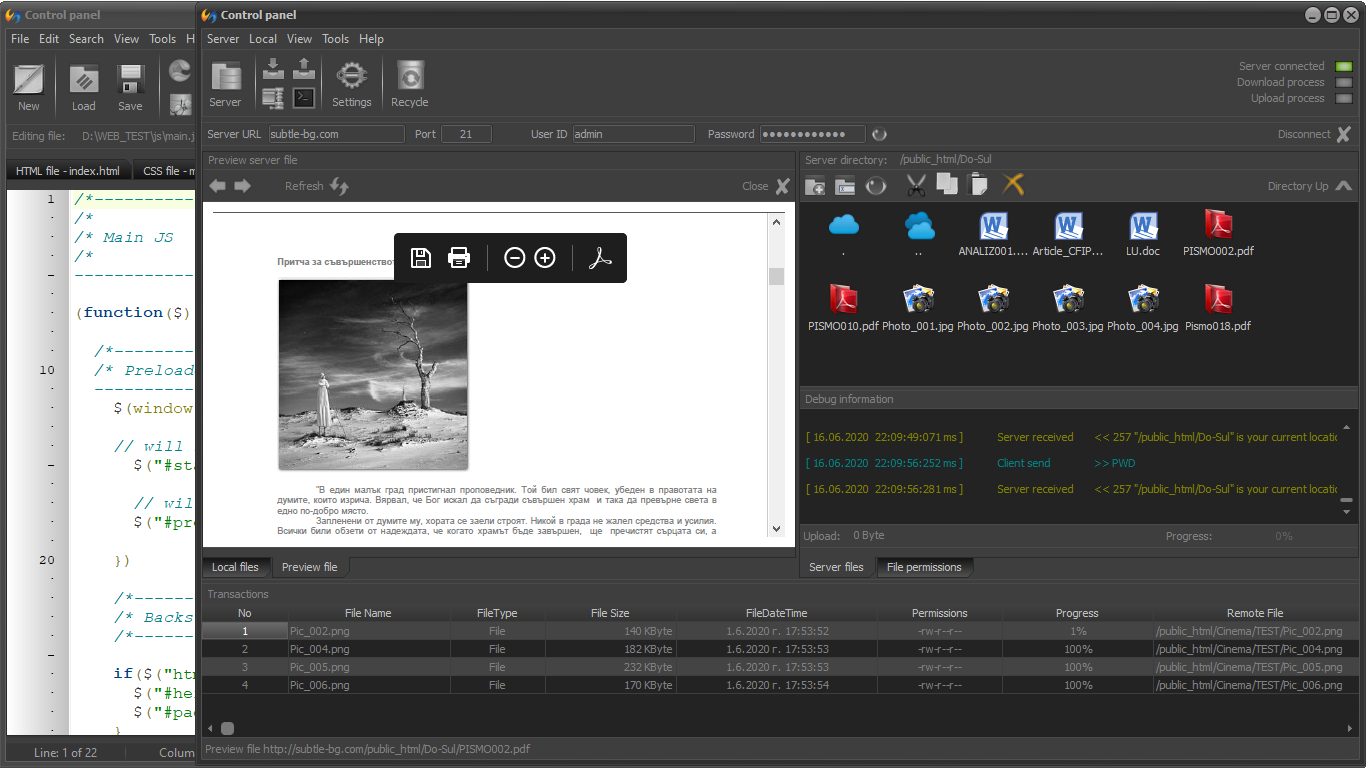The height and width of the screenshot is (768, 1366).
Task: Zoom in on the PDF with plus icon
Action: click(x=545, y=258)
